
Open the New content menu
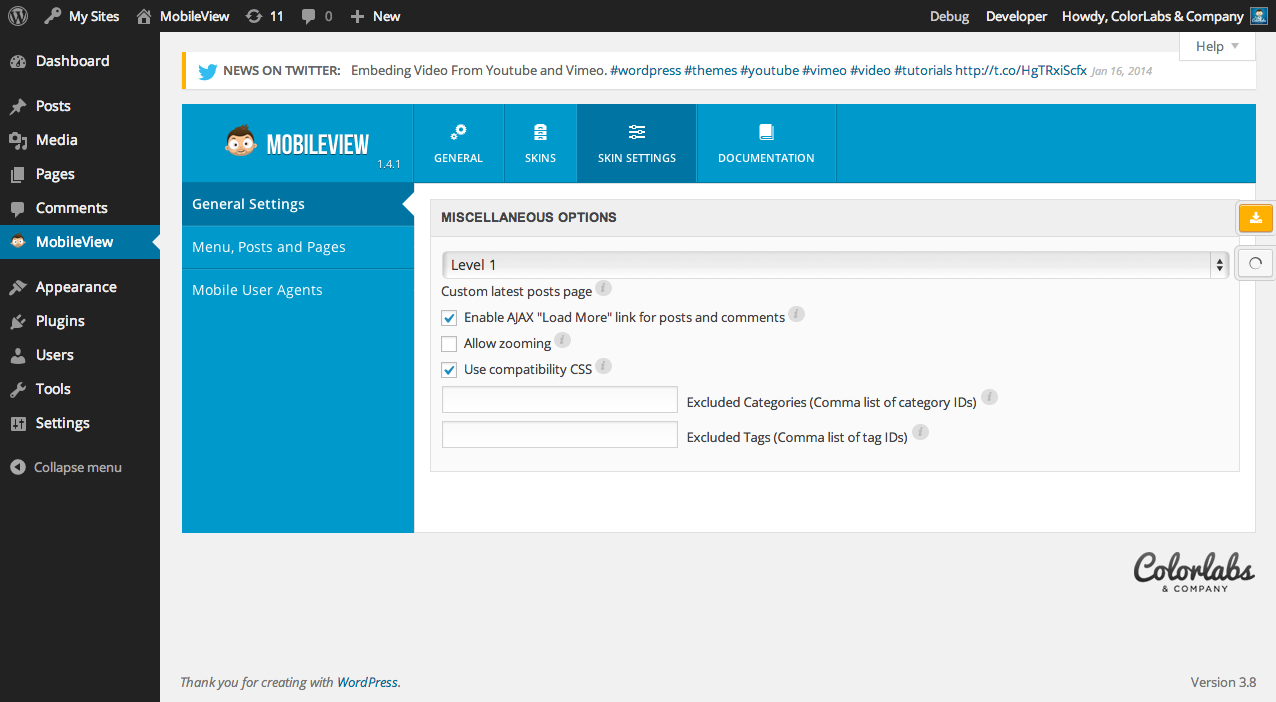point(375,16)
